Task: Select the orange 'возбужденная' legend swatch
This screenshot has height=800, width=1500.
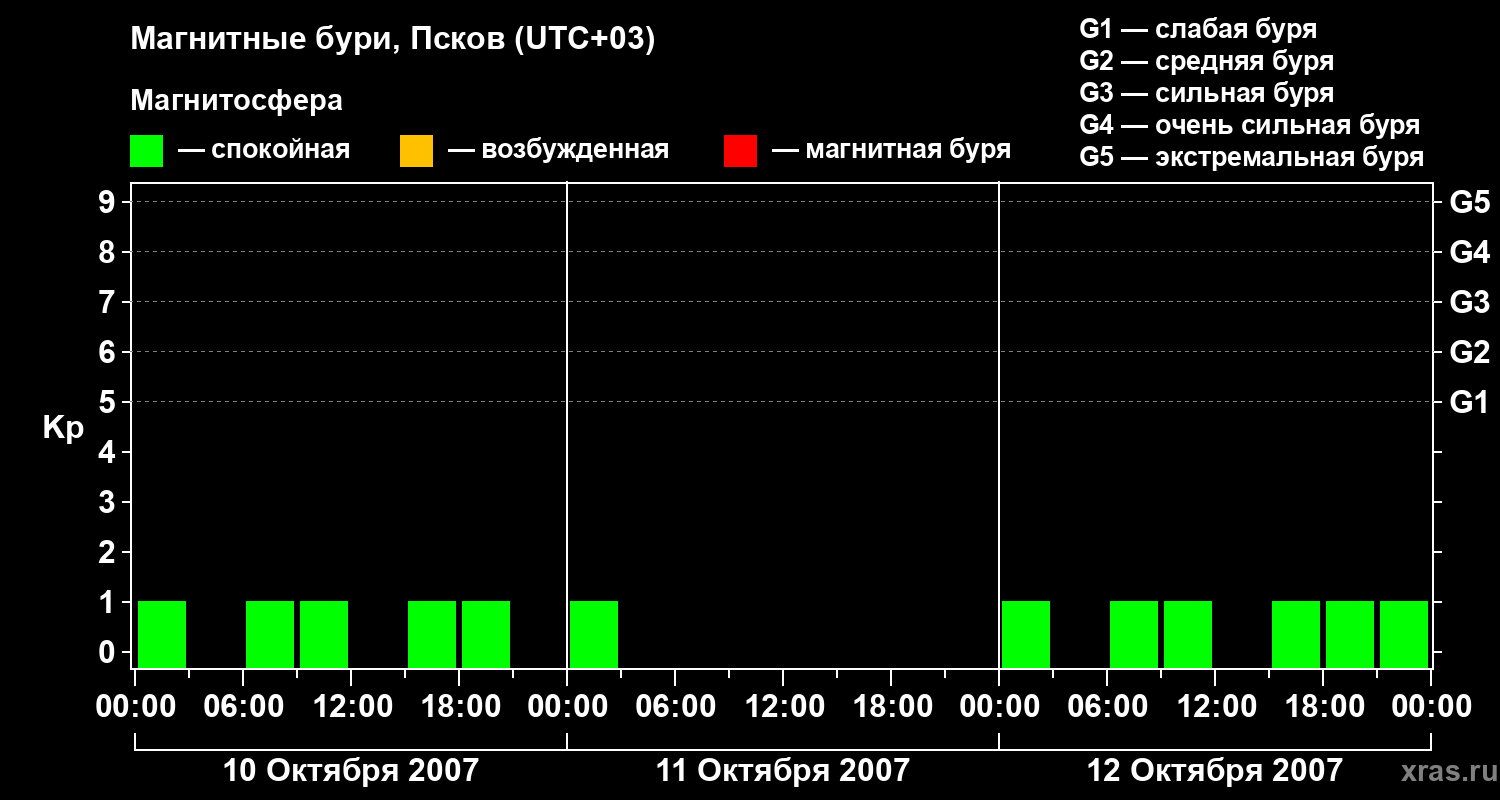Action: [x=416, y=151]
